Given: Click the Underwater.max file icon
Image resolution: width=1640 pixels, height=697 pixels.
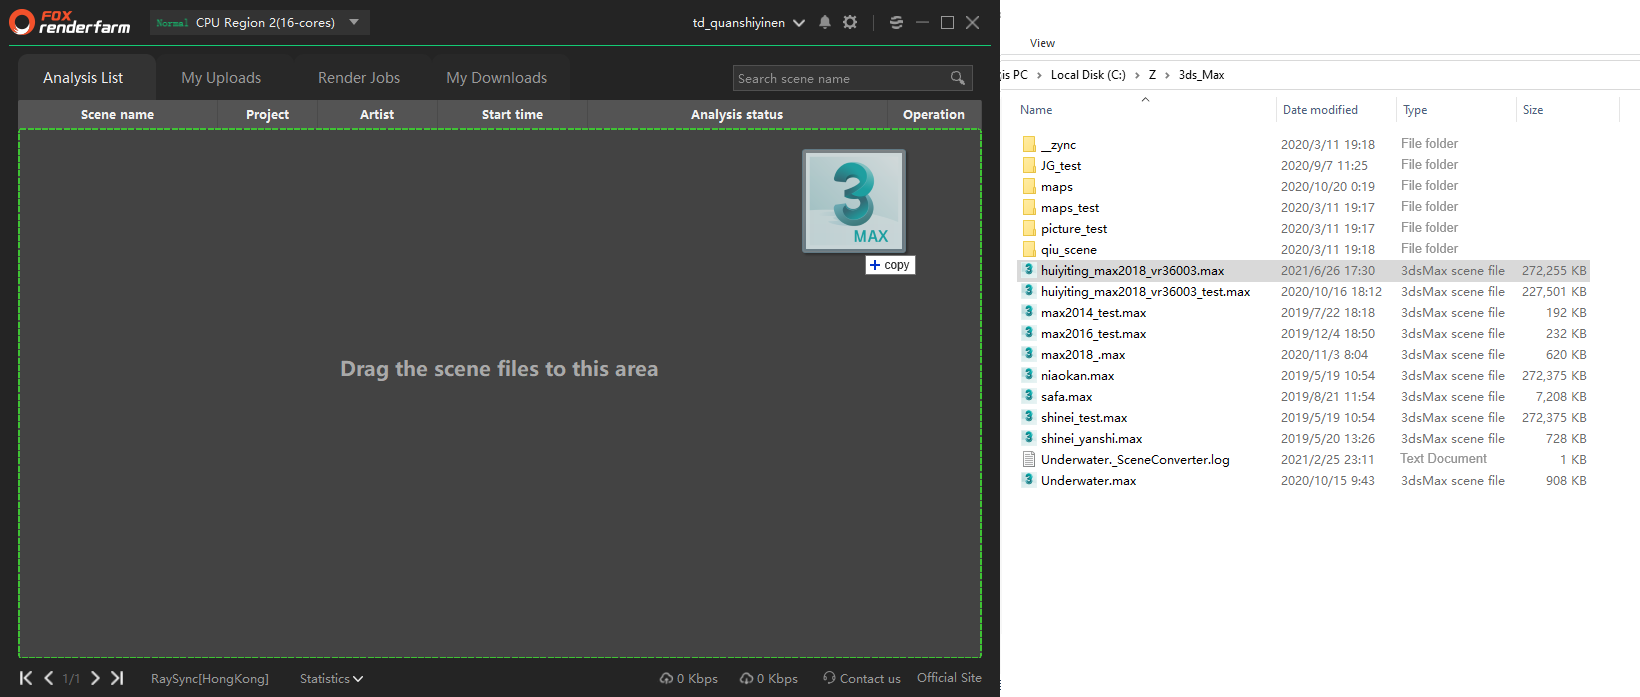Looking at the screenshot, I should click(1028, 480).
